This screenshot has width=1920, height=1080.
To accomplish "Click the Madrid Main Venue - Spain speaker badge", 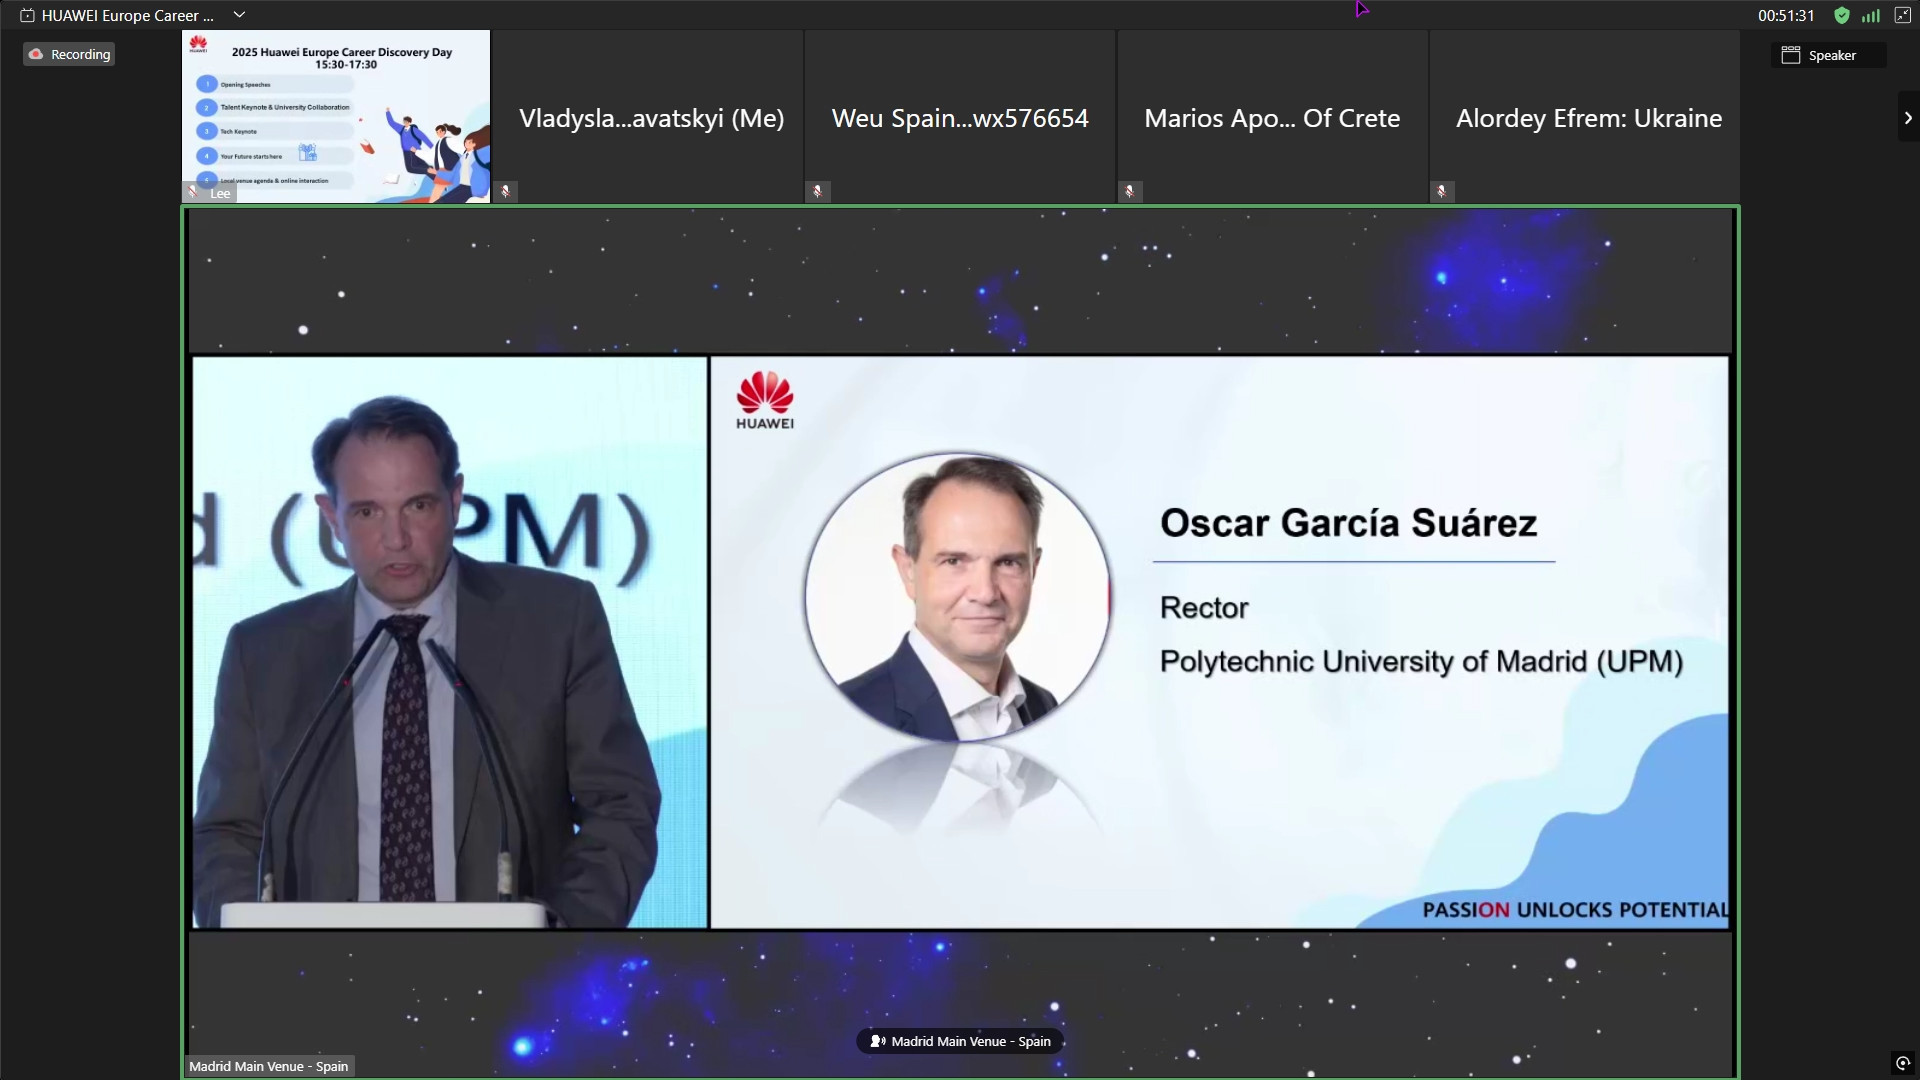I will (960, 1041).
